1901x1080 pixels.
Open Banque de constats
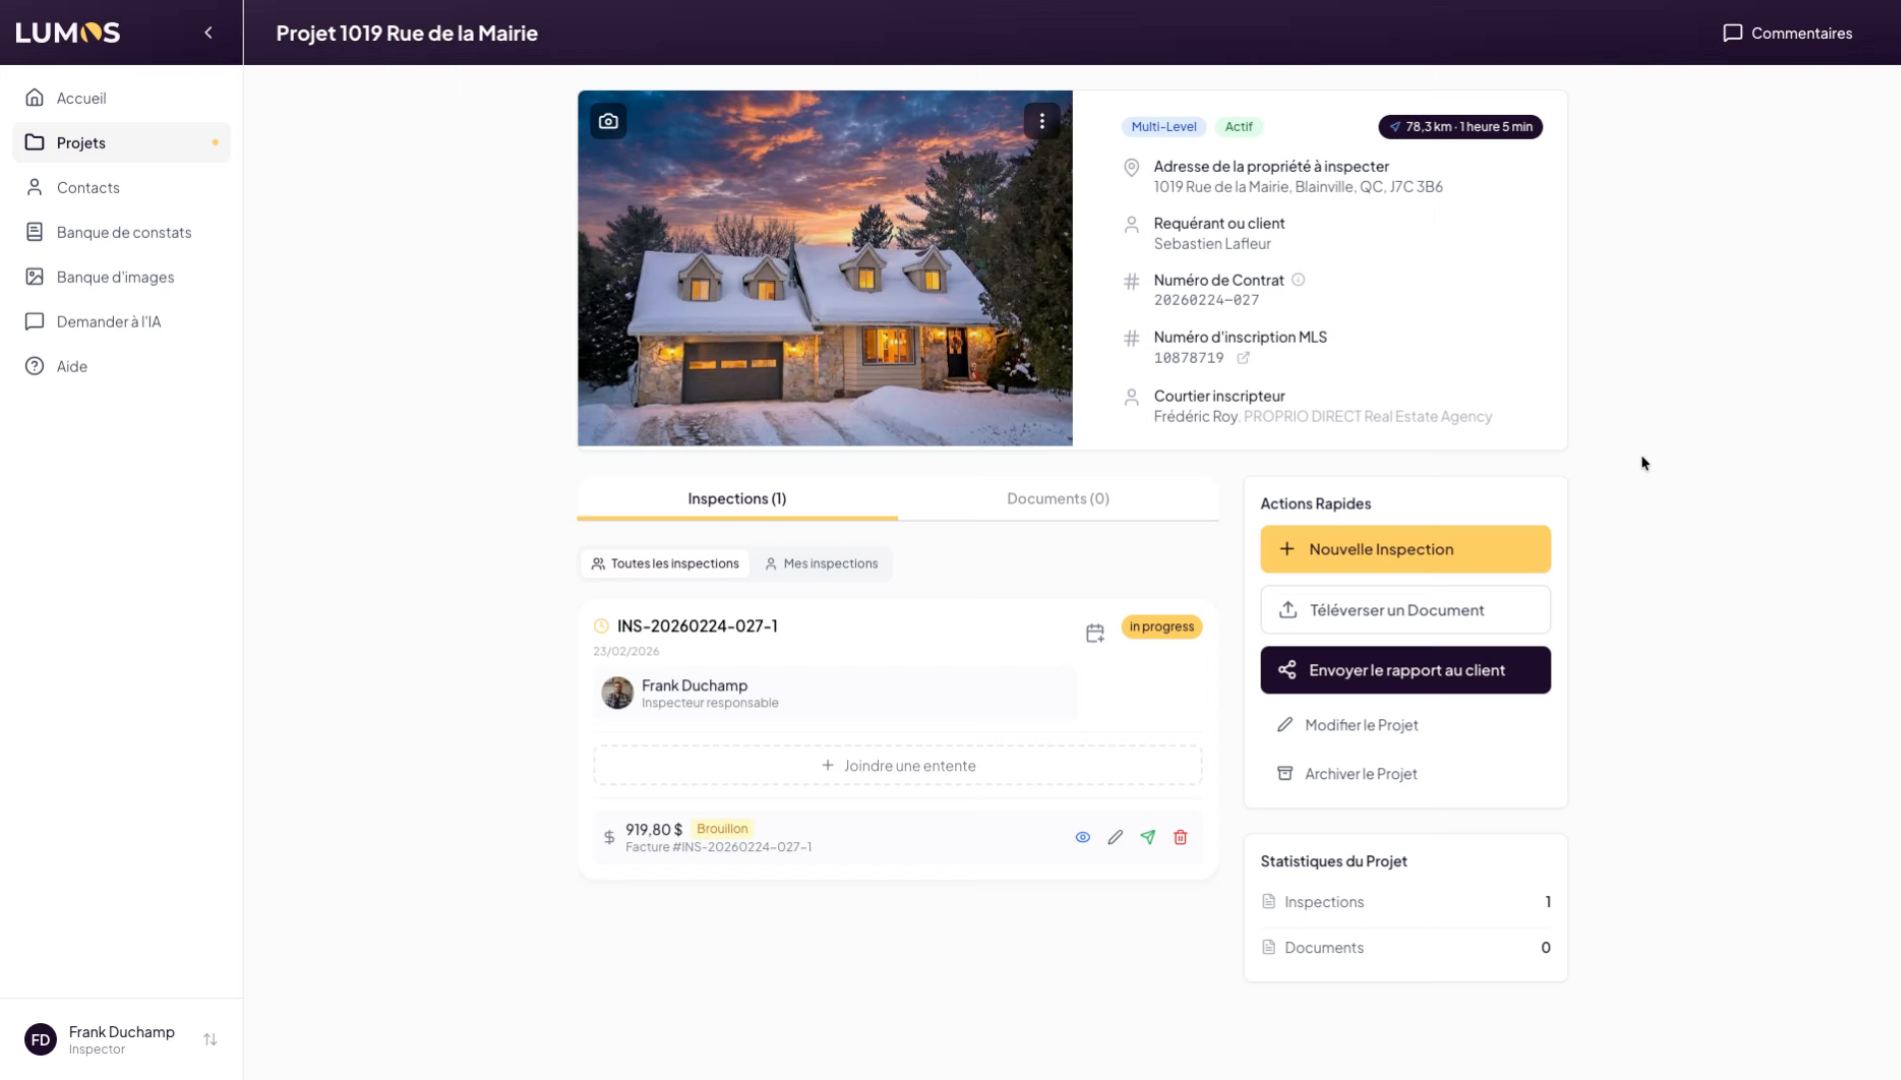121,232
